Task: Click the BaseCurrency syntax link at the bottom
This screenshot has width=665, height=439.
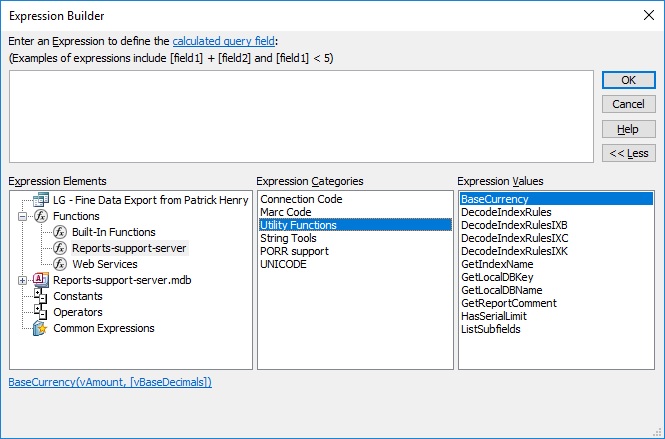Action: coord(110,382)
